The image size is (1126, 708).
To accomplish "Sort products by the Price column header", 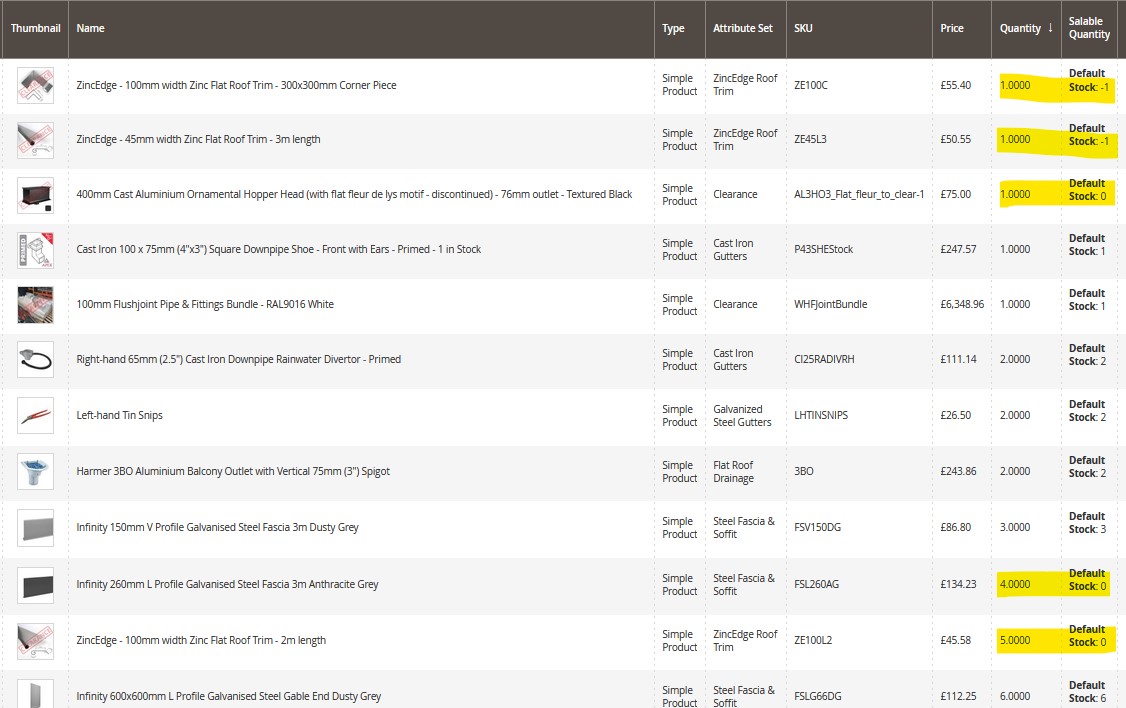I will [x=951, y=28].
